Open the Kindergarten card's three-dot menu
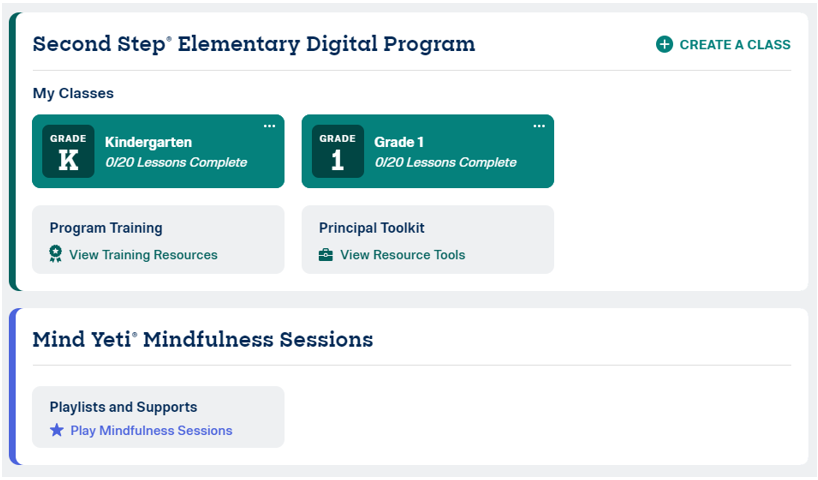The height and width of the screenshot is (480, 818). pyautogui.click(x=269, y=126)
